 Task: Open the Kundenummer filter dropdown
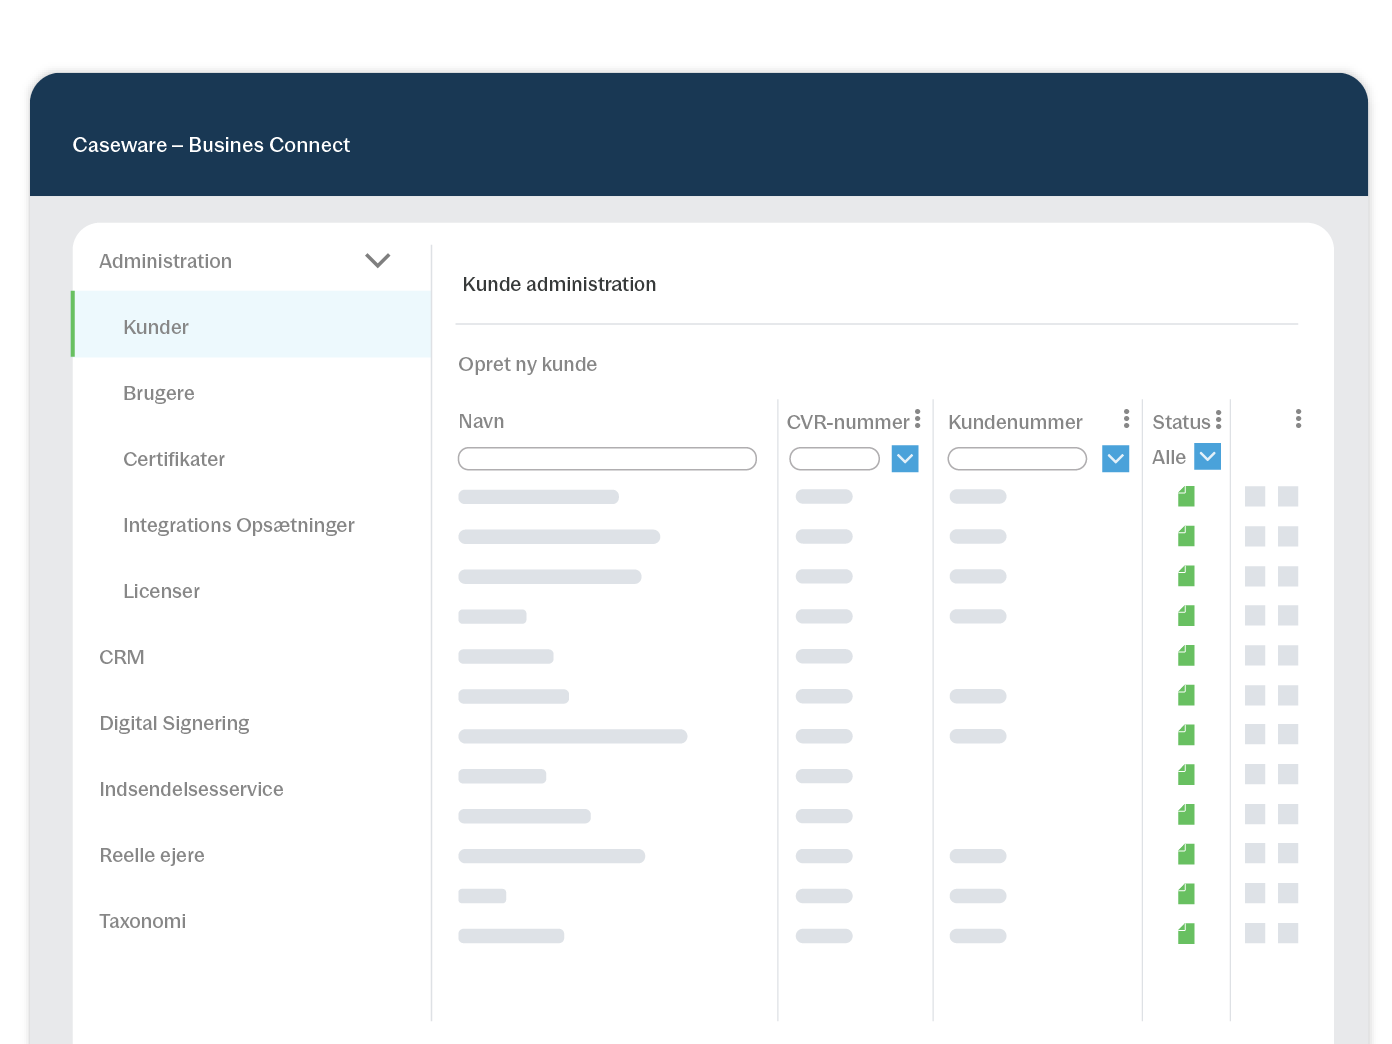coord(1115,459)
